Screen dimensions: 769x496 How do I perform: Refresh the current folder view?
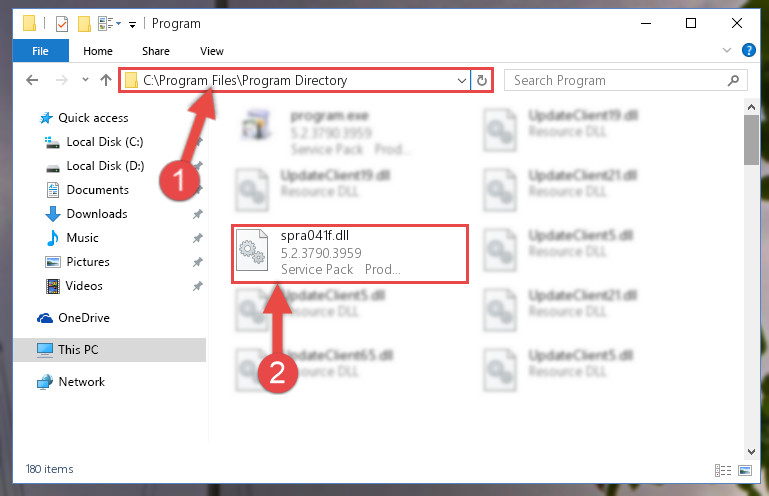482,80
